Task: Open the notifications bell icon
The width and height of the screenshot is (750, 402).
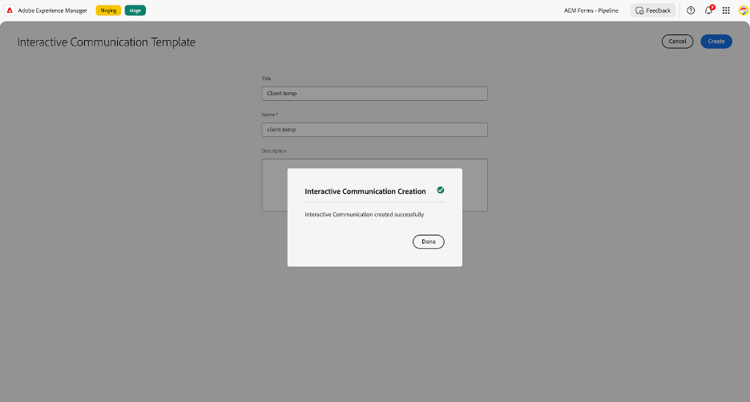Action: click(x=708, y=11)
